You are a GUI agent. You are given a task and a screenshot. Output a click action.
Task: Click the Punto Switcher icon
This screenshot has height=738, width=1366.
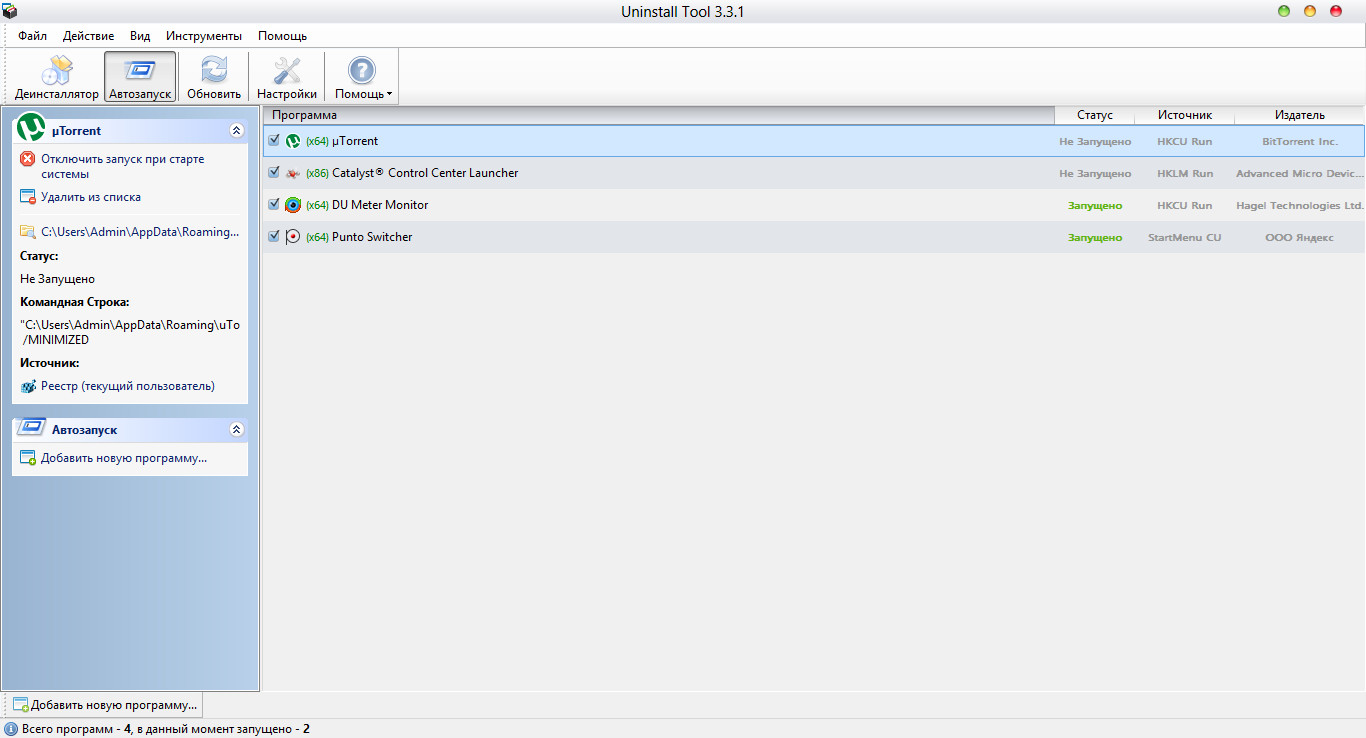click(x=293, y=237)
